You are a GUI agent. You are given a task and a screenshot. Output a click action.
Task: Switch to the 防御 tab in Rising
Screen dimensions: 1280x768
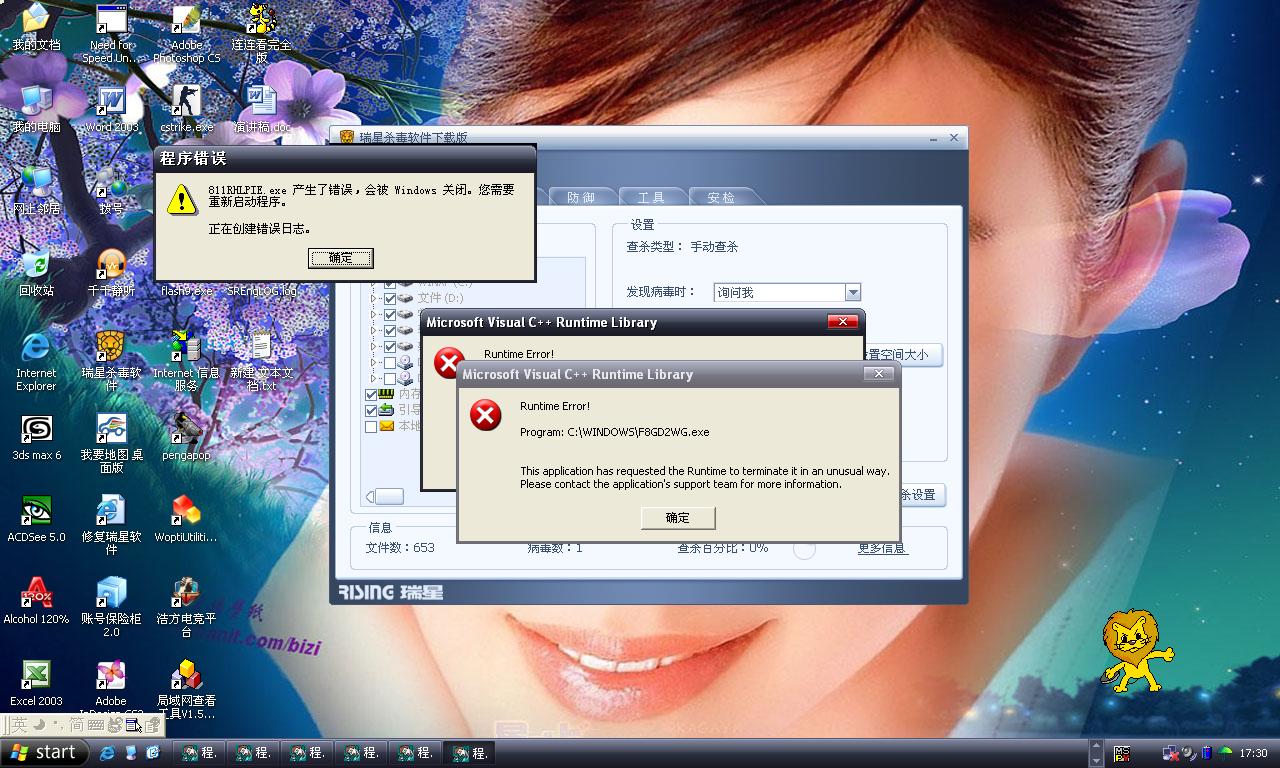(x=581, y=197)
